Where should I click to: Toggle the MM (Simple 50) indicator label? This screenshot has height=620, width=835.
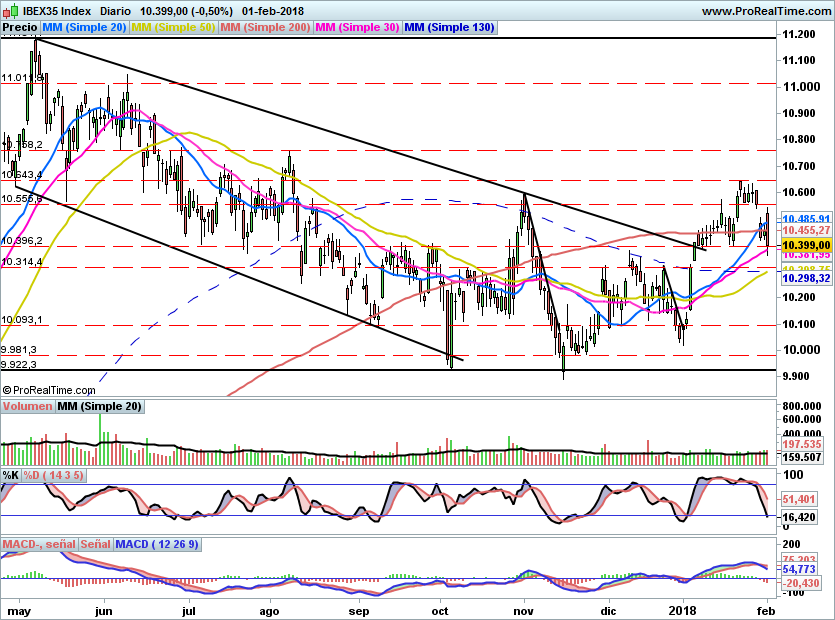point(173,28)
